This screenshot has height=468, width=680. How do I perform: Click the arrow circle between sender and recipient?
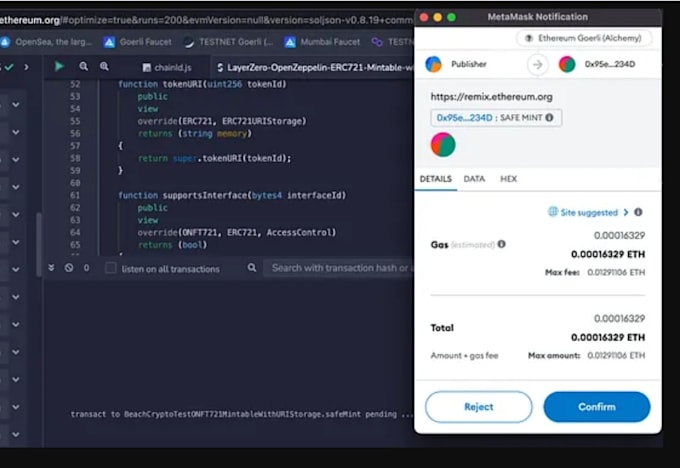pos(537,65)
